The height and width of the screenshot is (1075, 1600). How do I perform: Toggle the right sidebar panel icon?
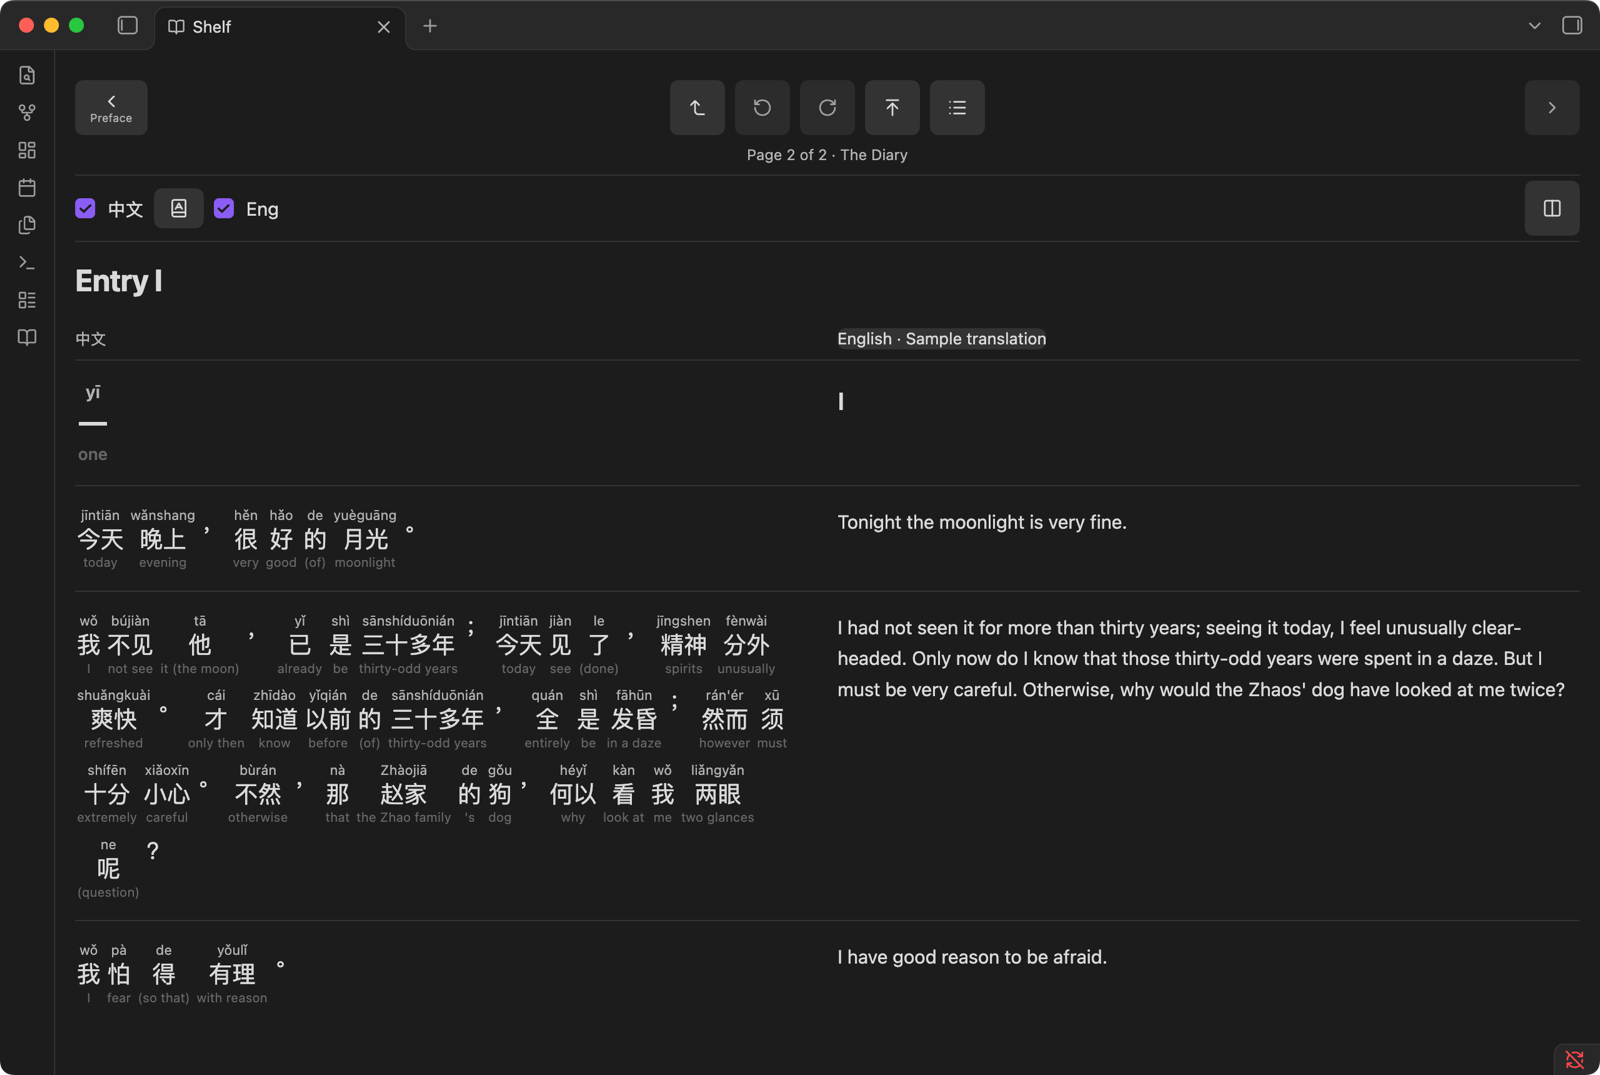tap(1572, 26)
